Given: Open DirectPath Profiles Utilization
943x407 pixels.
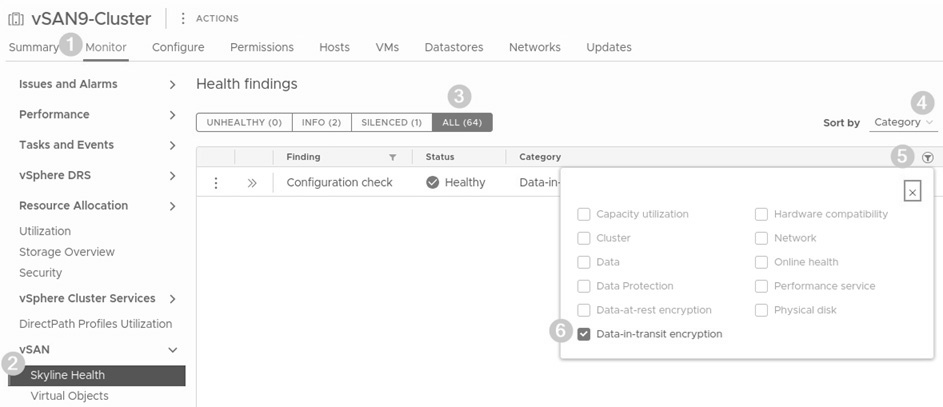Looking at the screenshot, I should click(96, 323).
